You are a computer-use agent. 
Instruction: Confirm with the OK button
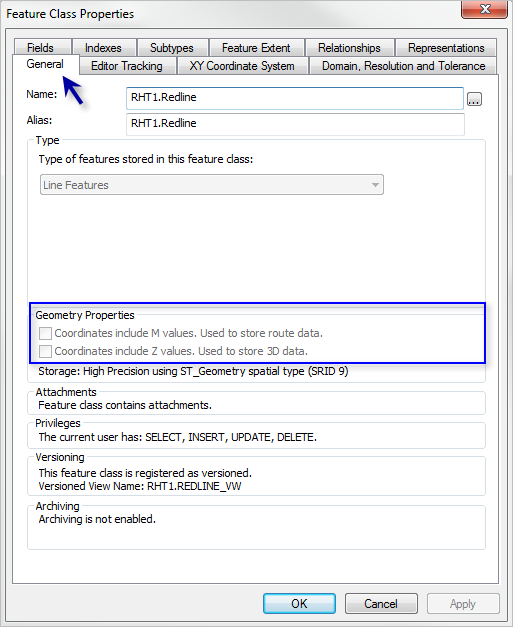[x=299, y=603]
